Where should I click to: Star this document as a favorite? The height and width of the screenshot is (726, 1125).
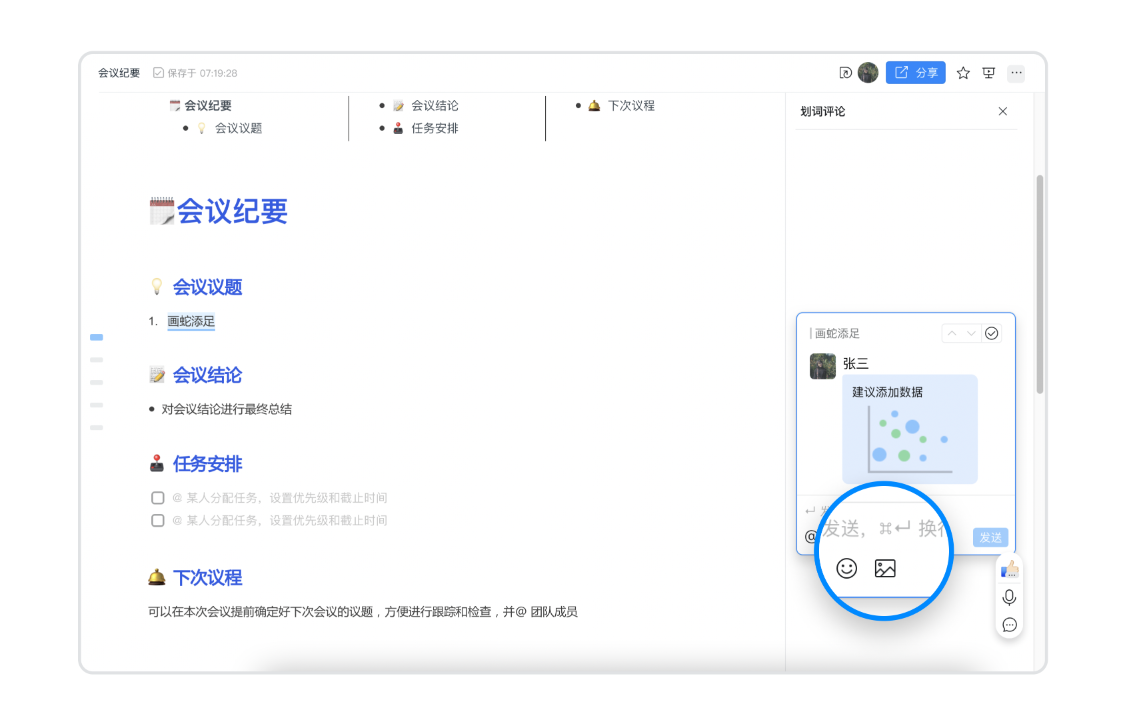coord(963,72)
